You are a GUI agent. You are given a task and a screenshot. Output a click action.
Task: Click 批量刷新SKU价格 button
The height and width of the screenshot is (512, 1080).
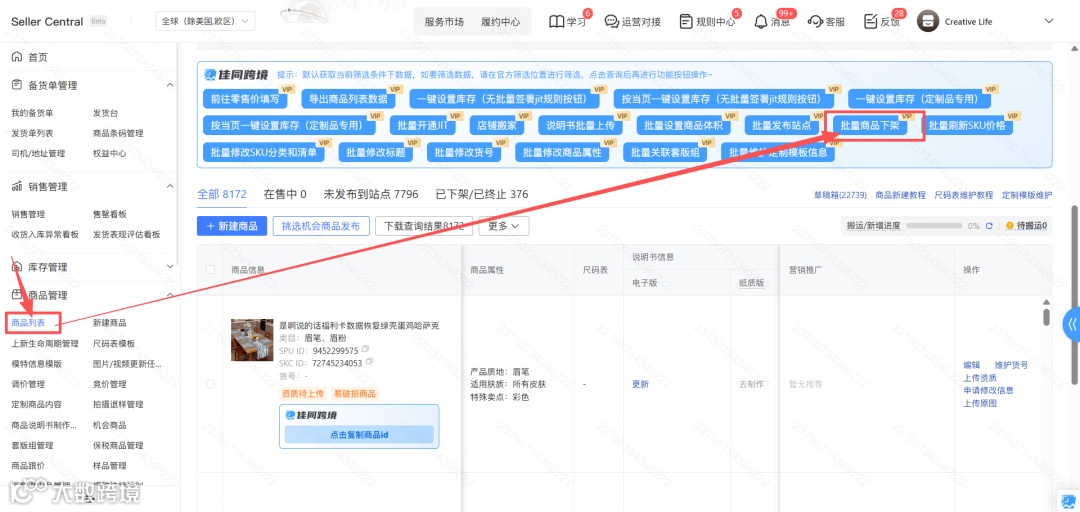[967, 126]
